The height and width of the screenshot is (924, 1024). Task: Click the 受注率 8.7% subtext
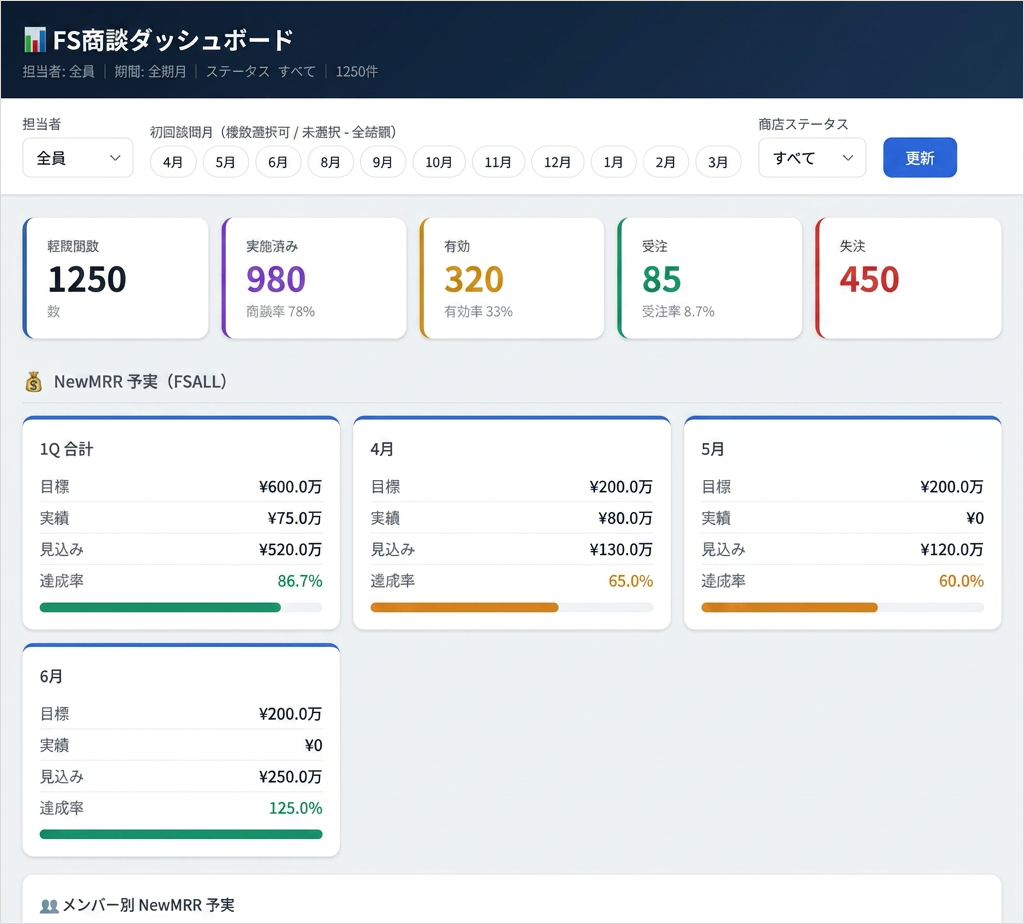(x=678, y=311)
